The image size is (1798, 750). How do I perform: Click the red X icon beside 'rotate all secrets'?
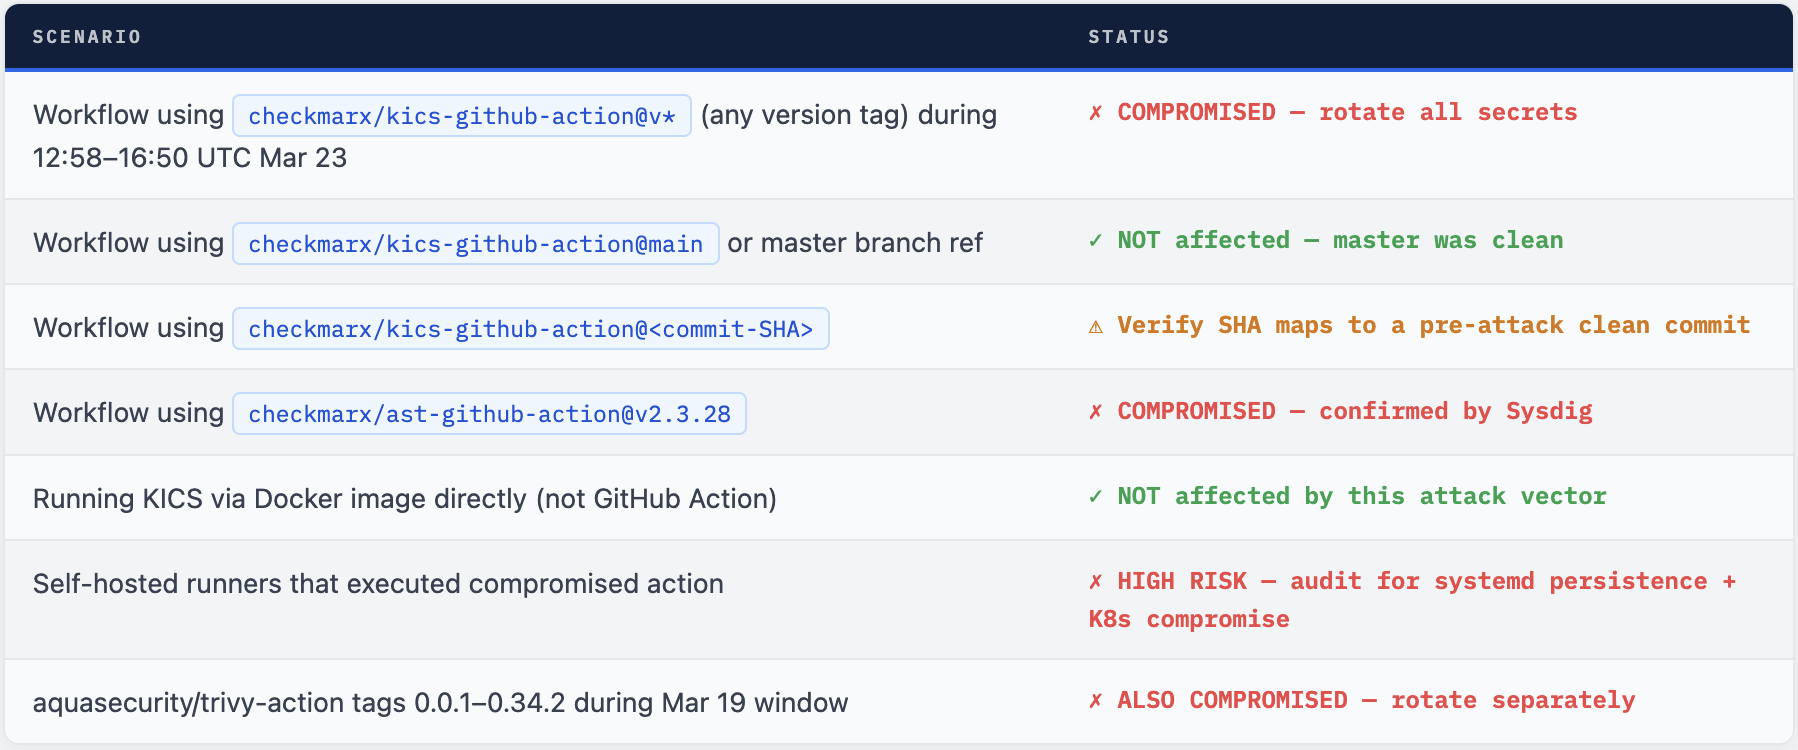(1096, 113)
